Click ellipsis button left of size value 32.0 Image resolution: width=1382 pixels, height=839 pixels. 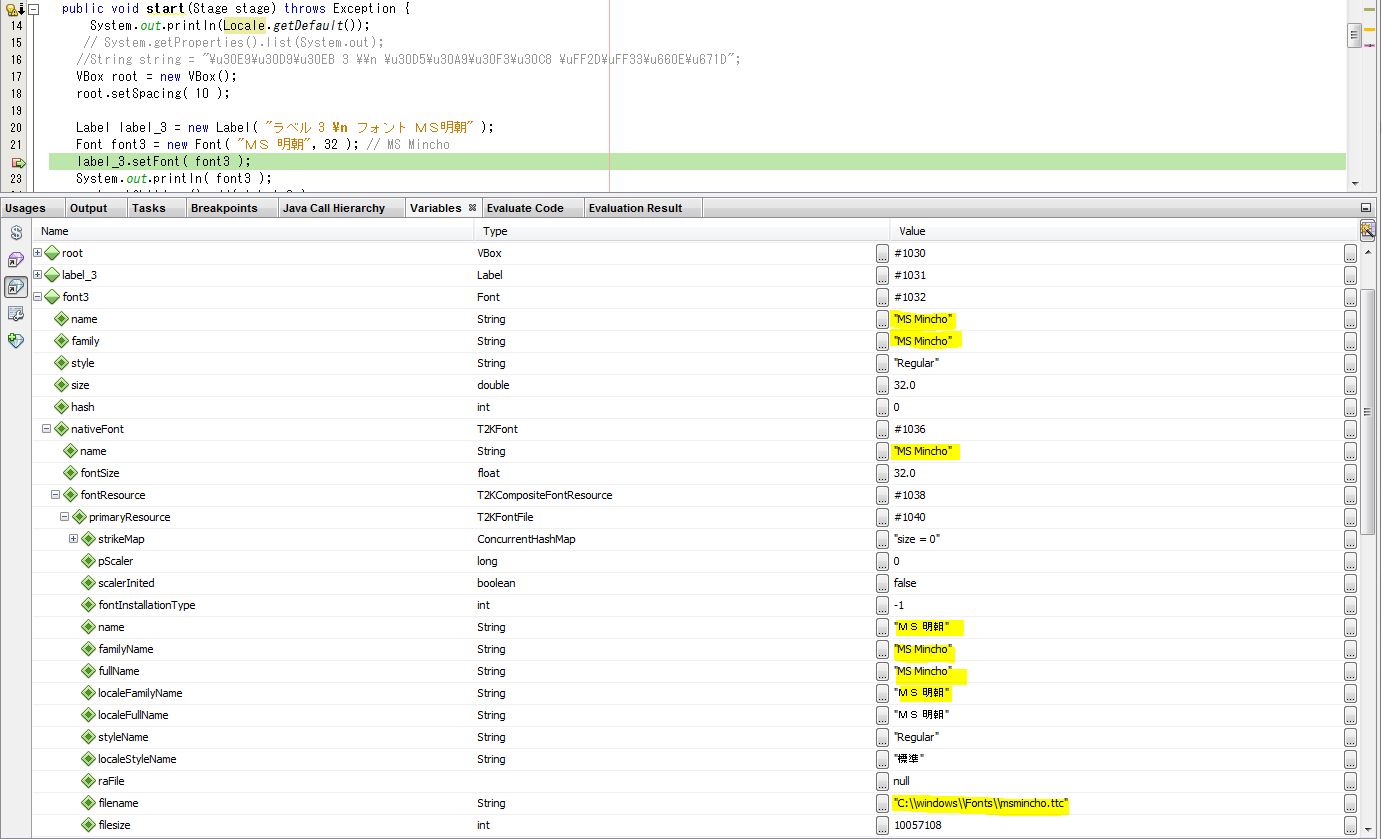[882, 385]
